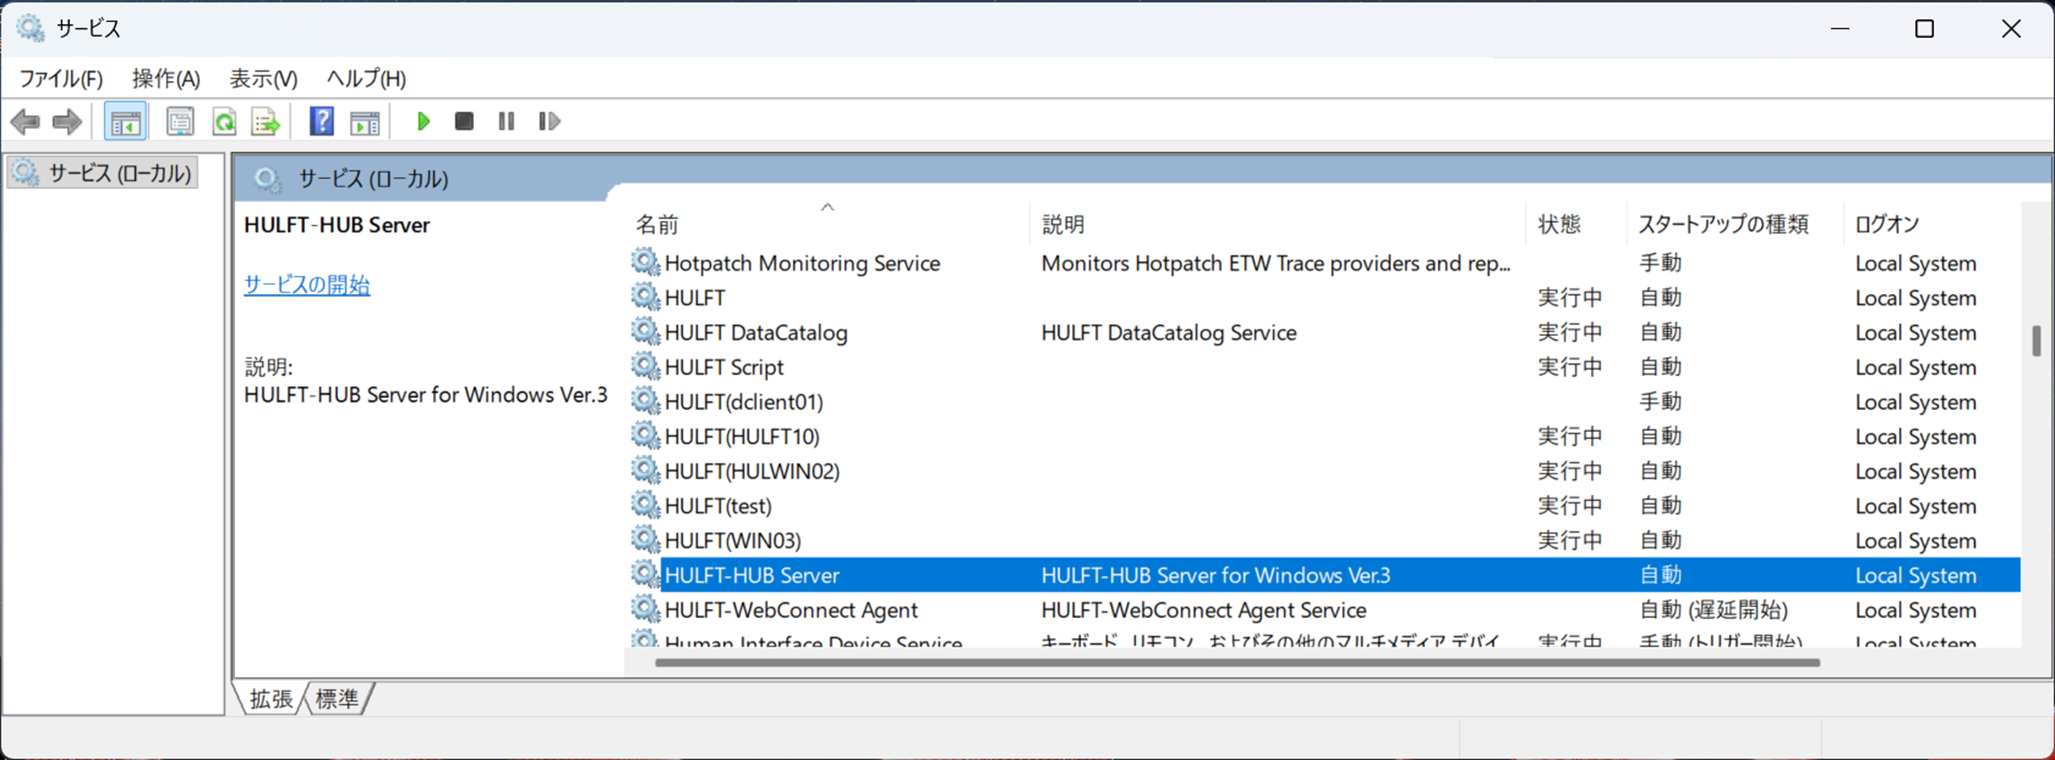
Task: Click the Export List toolbar icon
Action: click(x=266, y=122)
